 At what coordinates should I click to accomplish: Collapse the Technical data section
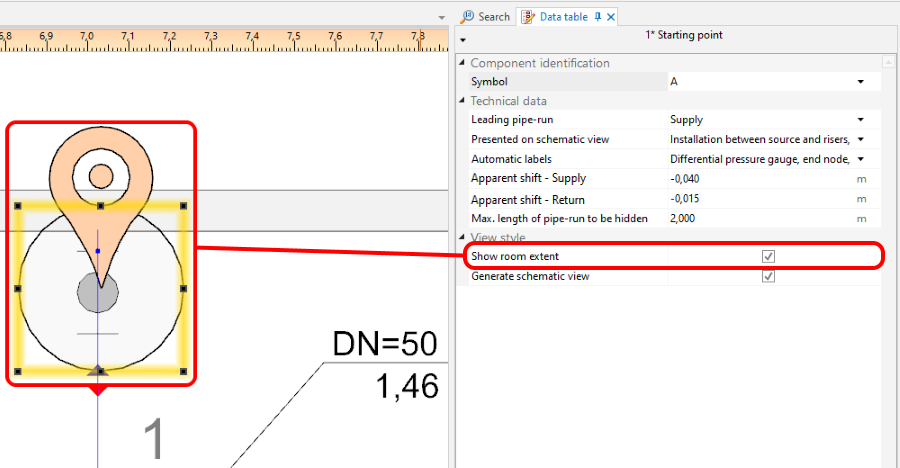462,101
